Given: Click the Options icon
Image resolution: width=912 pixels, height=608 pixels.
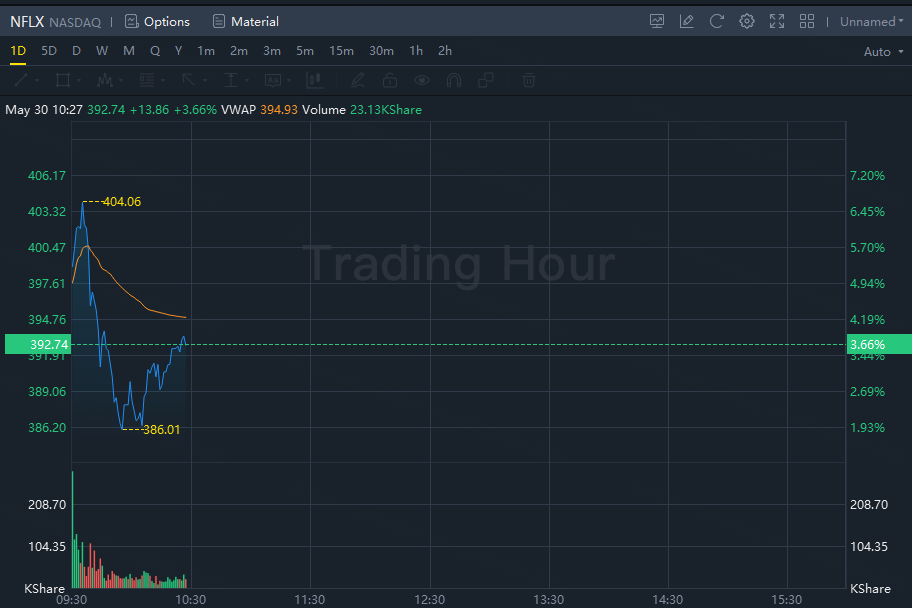Looking at the screenshot, I should click(x=132, y=22).
